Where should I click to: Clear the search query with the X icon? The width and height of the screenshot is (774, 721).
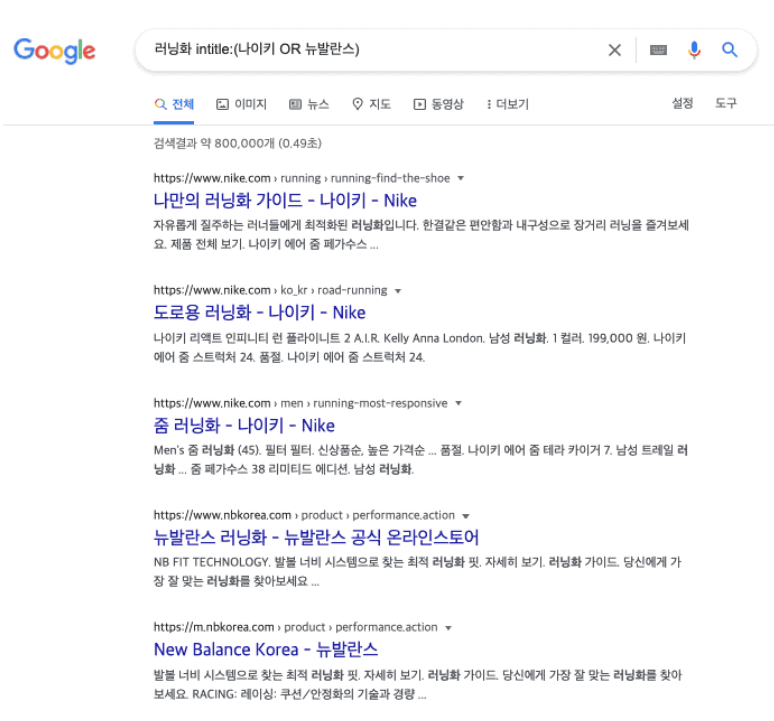point(614,50)
